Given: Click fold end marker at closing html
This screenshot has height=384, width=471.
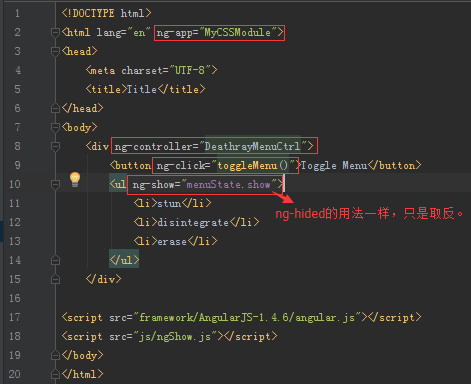Looking at the screenshot, I should pyautogui.click(x=55, y=374).
